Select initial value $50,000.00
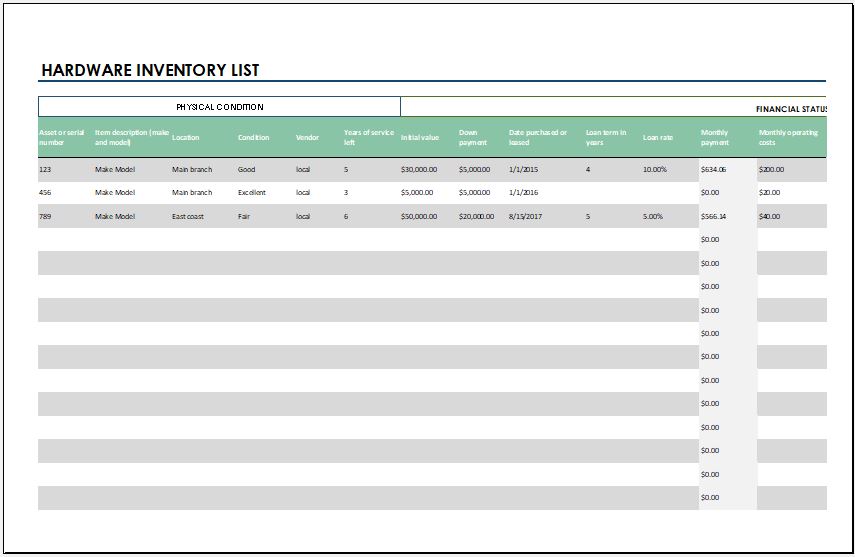The width and height of the screenshot is (855, 557). pyautogui.click(x=419, y=217)
